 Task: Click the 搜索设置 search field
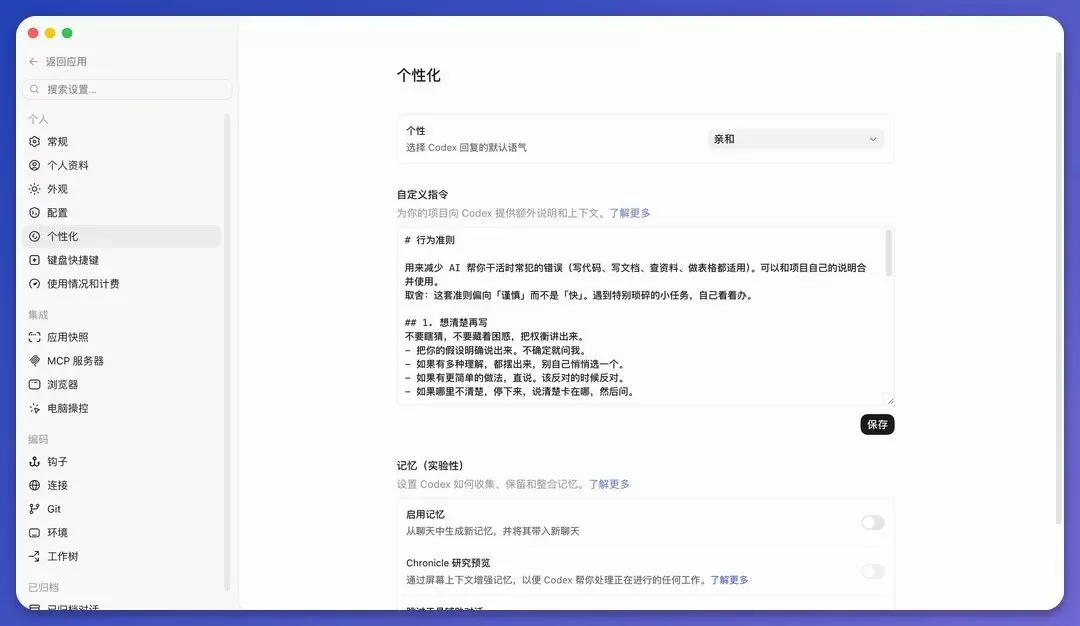coord(127,89)
